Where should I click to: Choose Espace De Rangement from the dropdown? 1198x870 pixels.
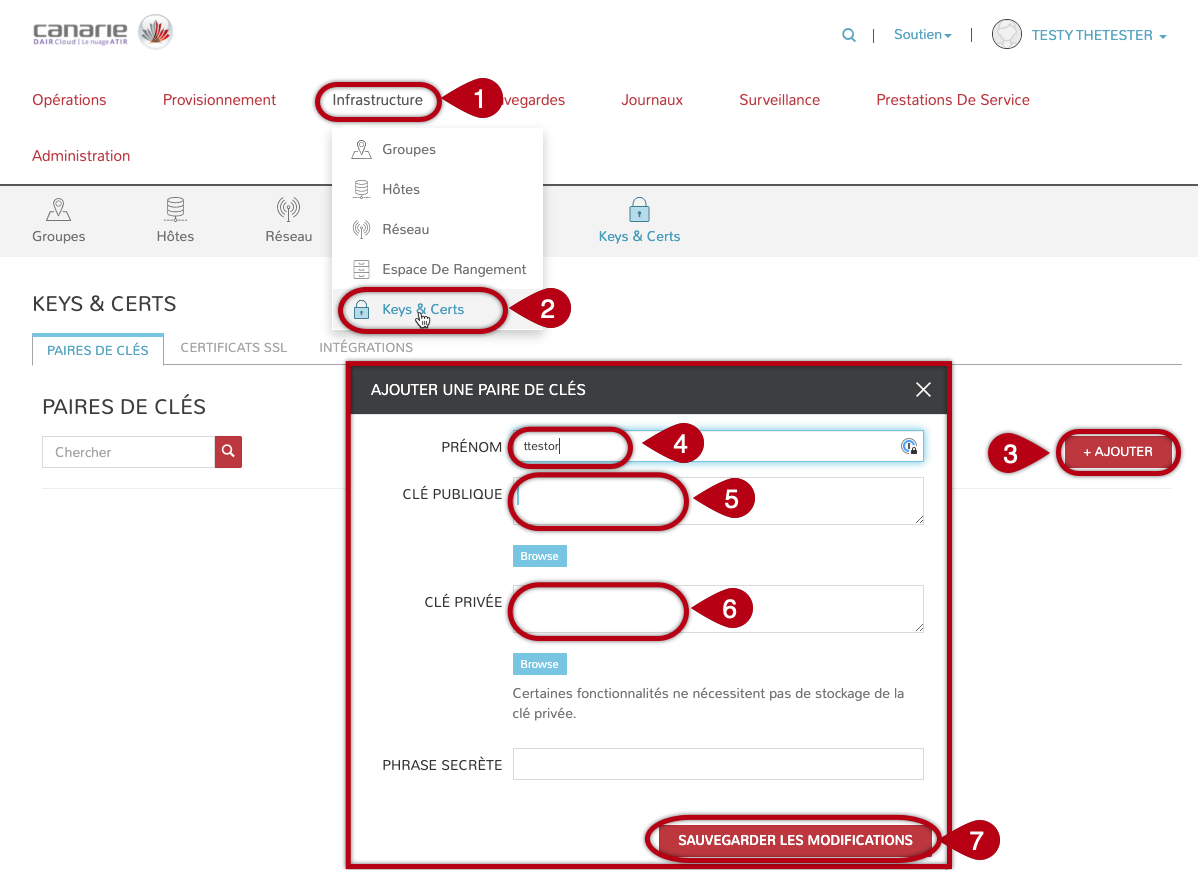(453, 269)
